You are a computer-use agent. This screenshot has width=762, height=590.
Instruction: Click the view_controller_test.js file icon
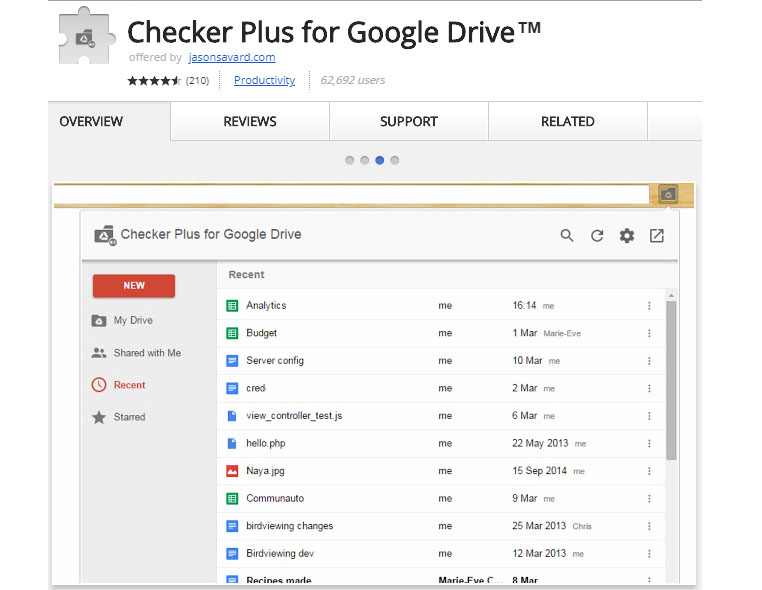(232, 416)
